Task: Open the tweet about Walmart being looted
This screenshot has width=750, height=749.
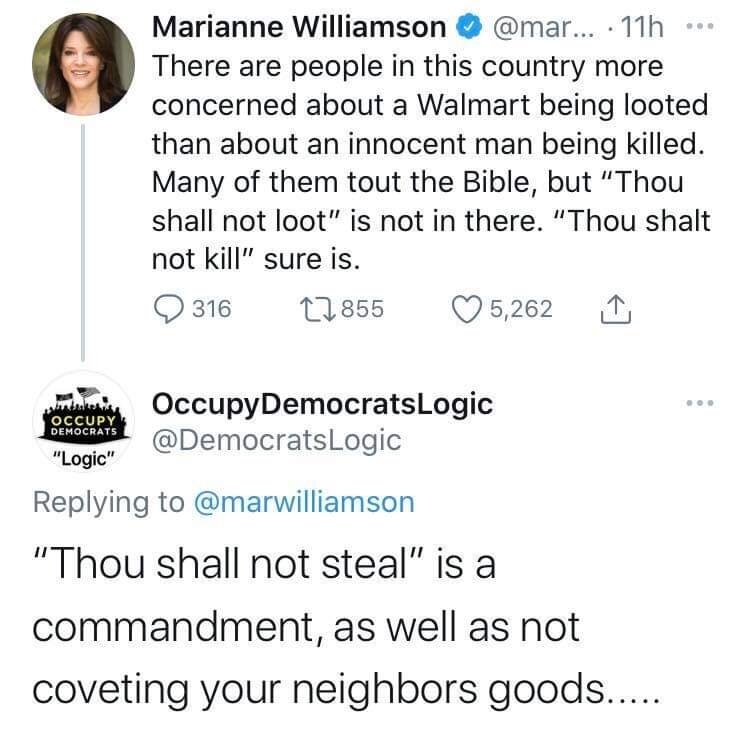Action: (430, 162)
